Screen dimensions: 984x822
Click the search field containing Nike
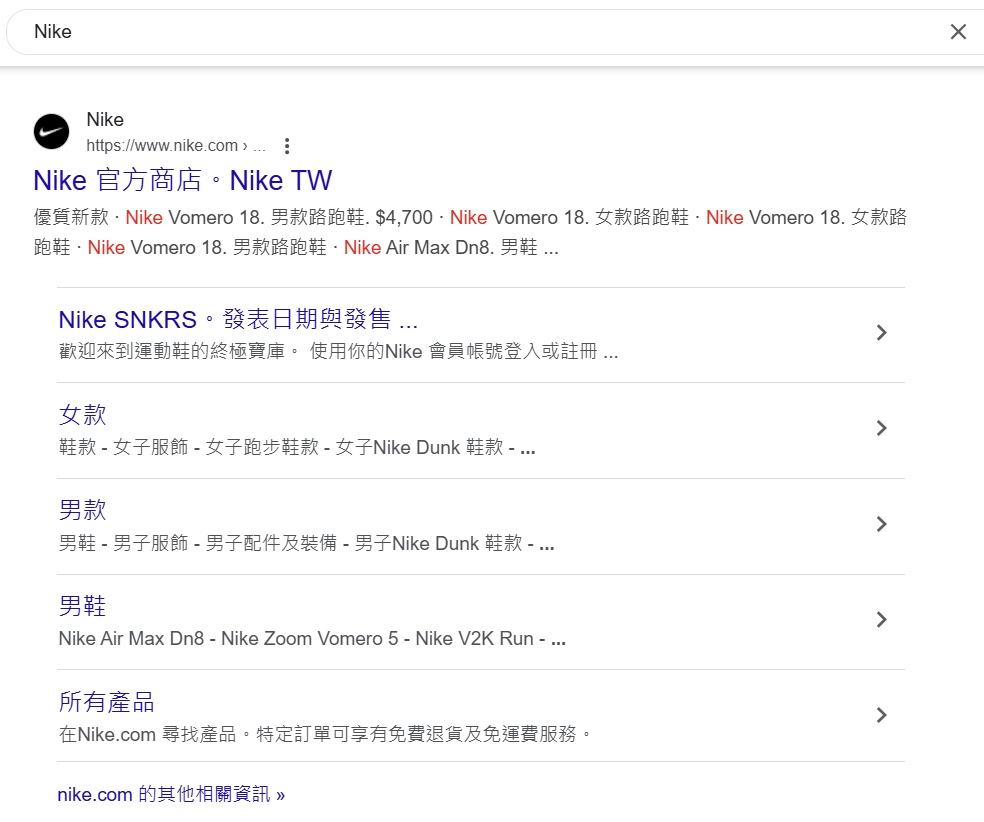tap(480, 32)
